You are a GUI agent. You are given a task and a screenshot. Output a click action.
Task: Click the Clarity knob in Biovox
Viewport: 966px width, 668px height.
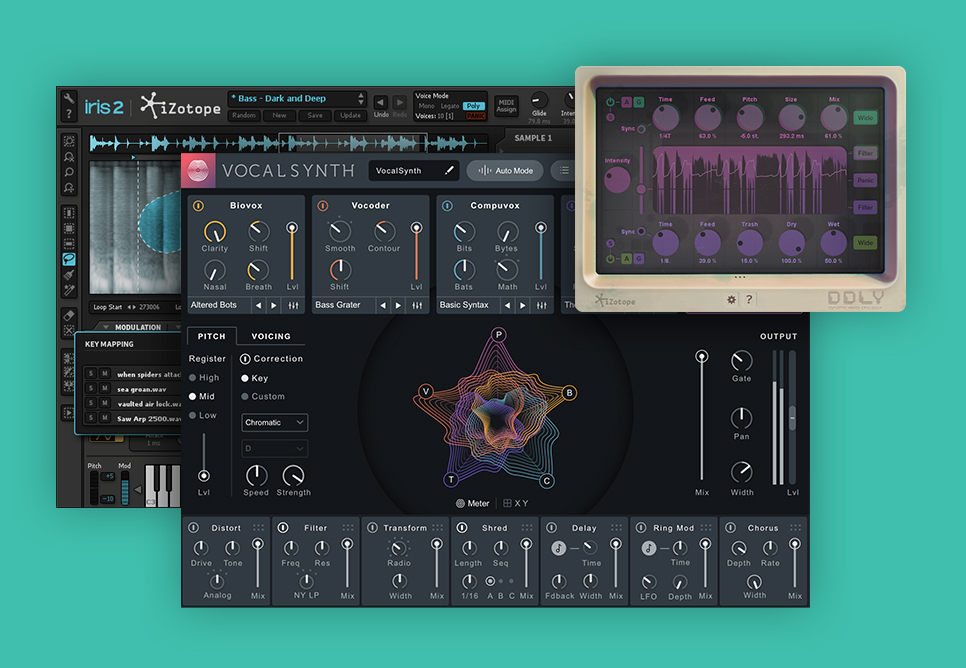point(214,232)
